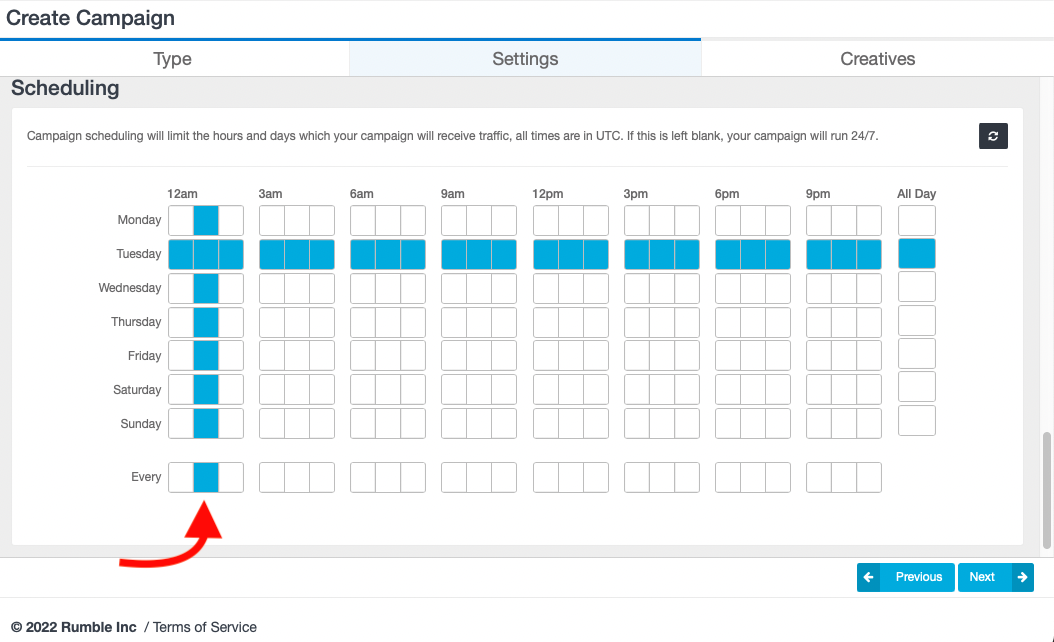The image size is (1054, 642).
Task: Enable Saturday first 3am hour cell
Action: (x=272, y=390)
